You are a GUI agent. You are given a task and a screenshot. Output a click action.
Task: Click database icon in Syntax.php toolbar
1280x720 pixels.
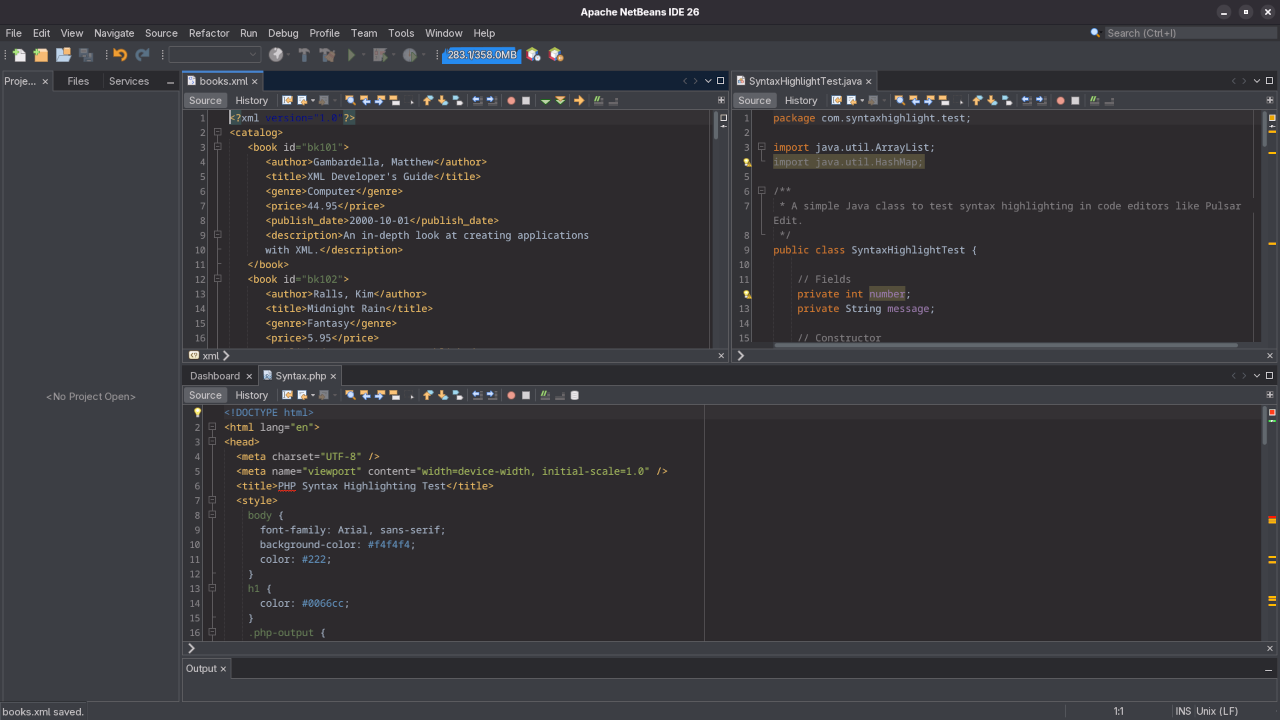pos(574,395)
